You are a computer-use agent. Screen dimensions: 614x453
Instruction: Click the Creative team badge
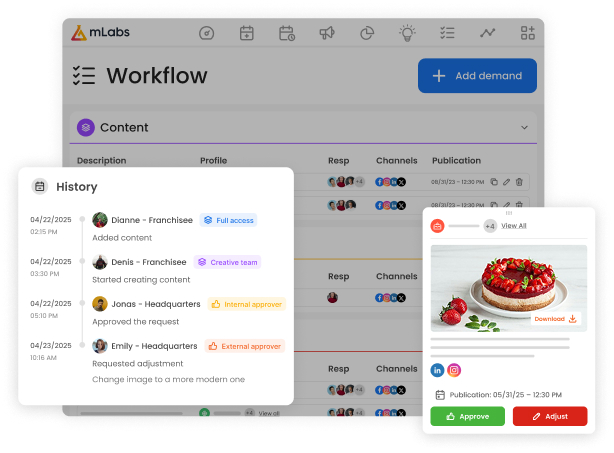click(x=228, y=262)
